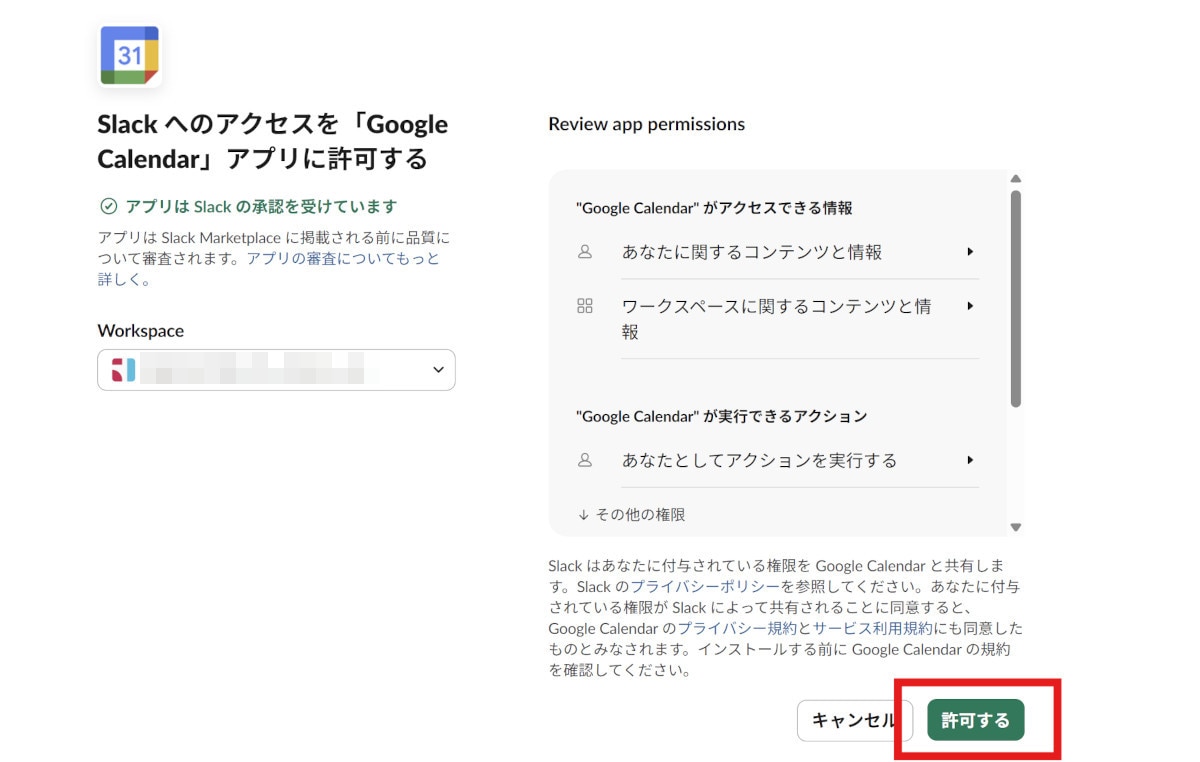Click the scrollbar down arrow in permissions panel
This screenshot has width=1200, height=762.
point(1015,527)
